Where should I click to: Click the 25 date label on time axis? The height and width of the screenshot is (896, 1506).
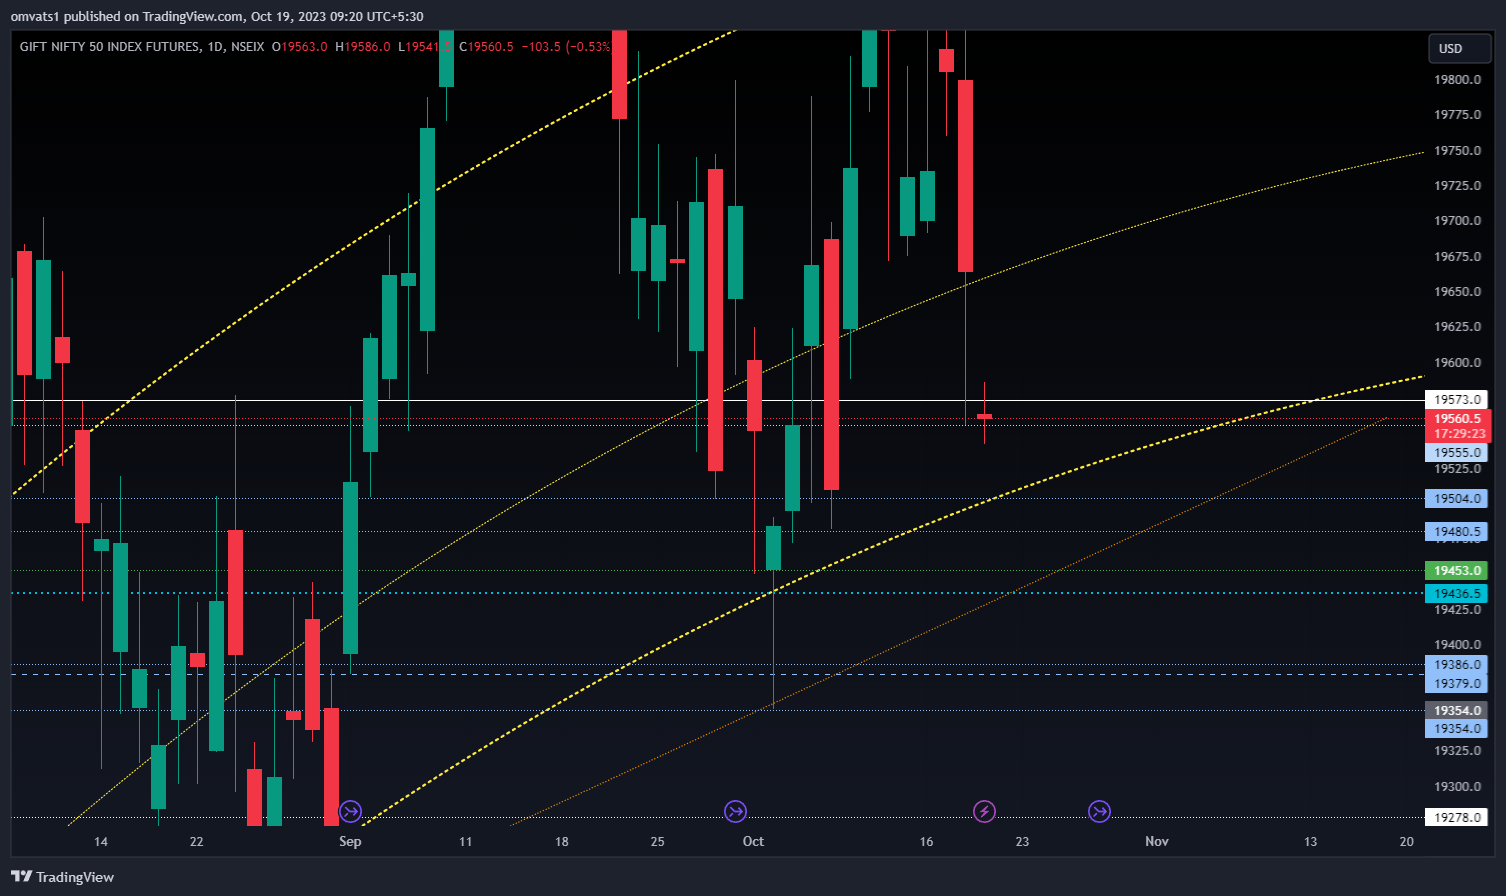657,842
